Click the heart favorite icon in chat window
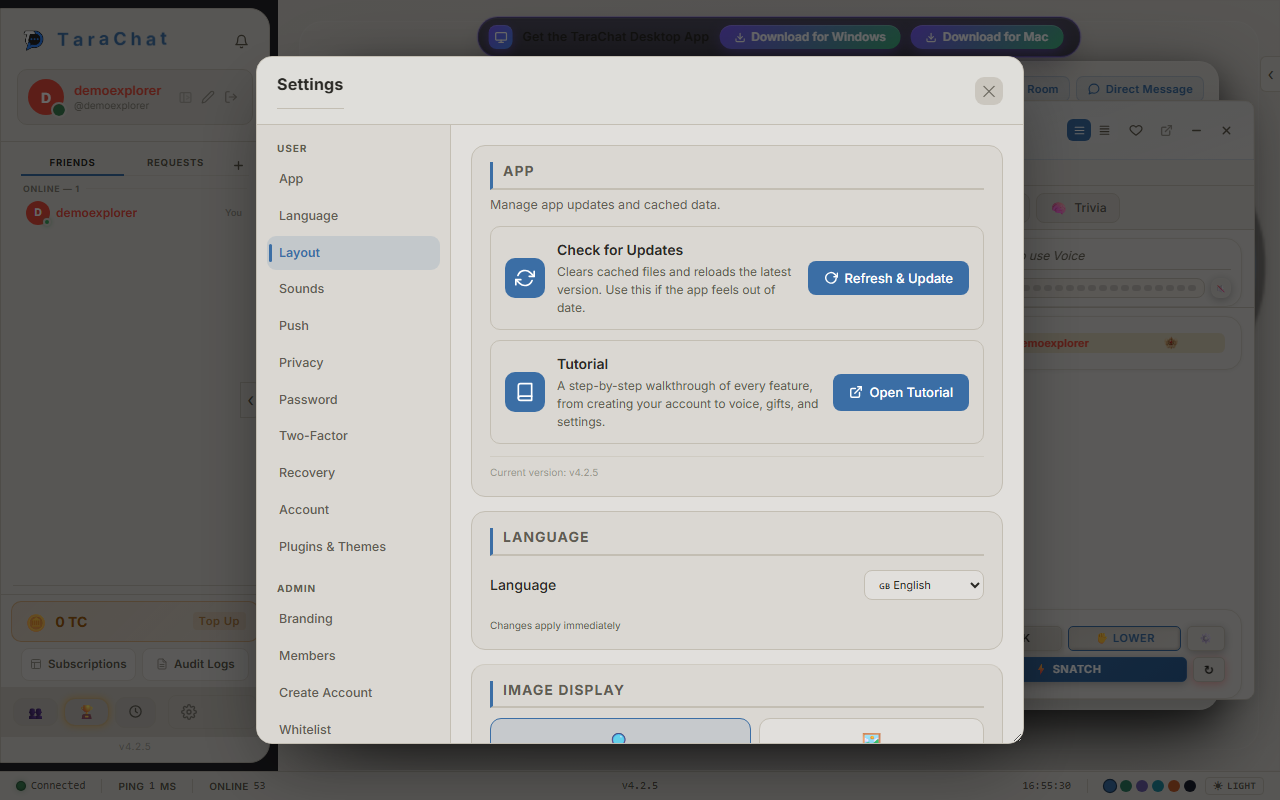Screen dimensions: 1280x800 pos(1136,130)
